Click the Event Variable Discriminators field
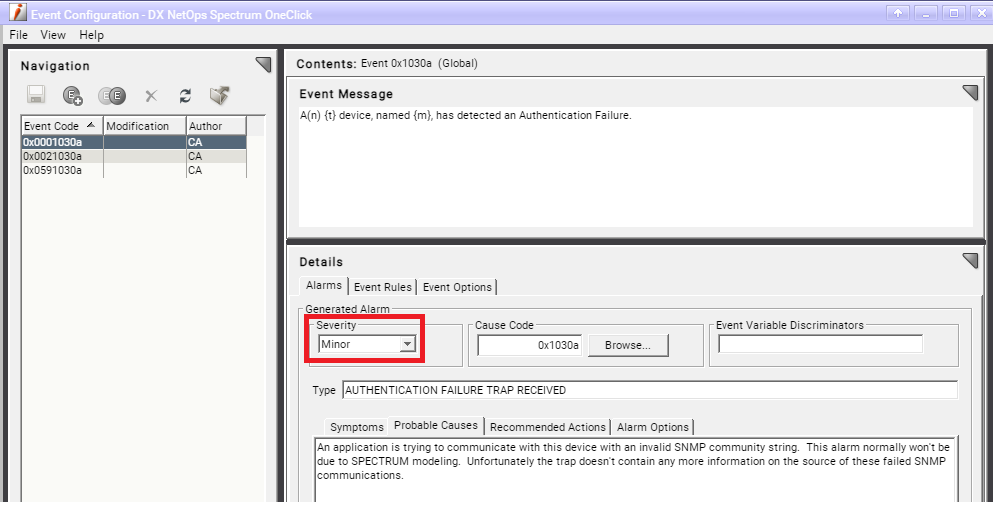Screen dimensions: 999x506 [x=821, y=344]
